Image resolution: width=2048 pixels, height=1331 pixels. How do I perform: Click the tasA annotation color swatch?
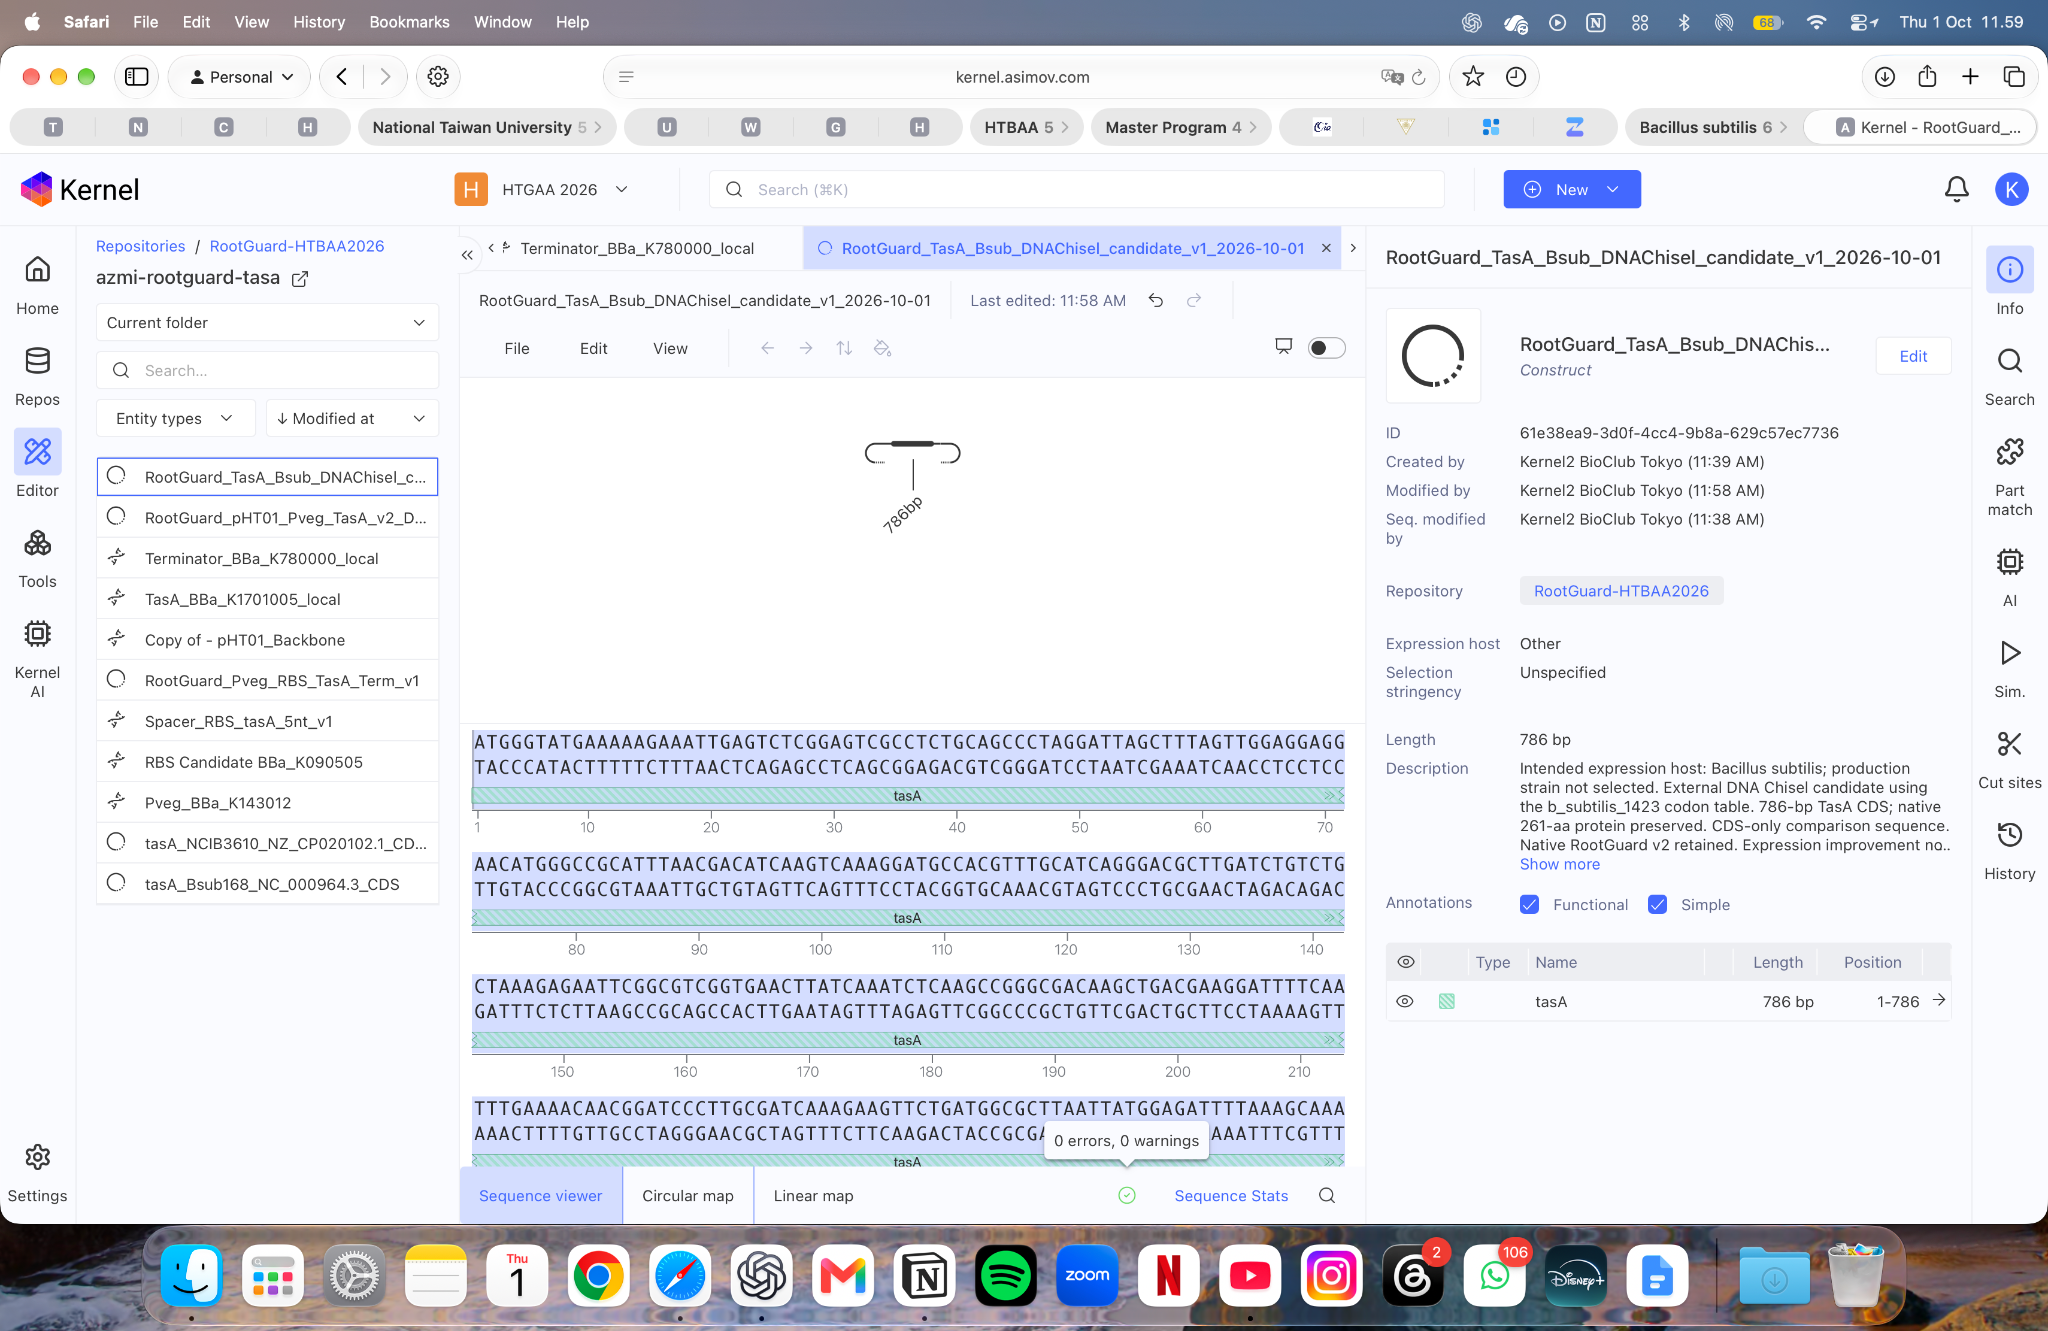tap(1446, 1001)
